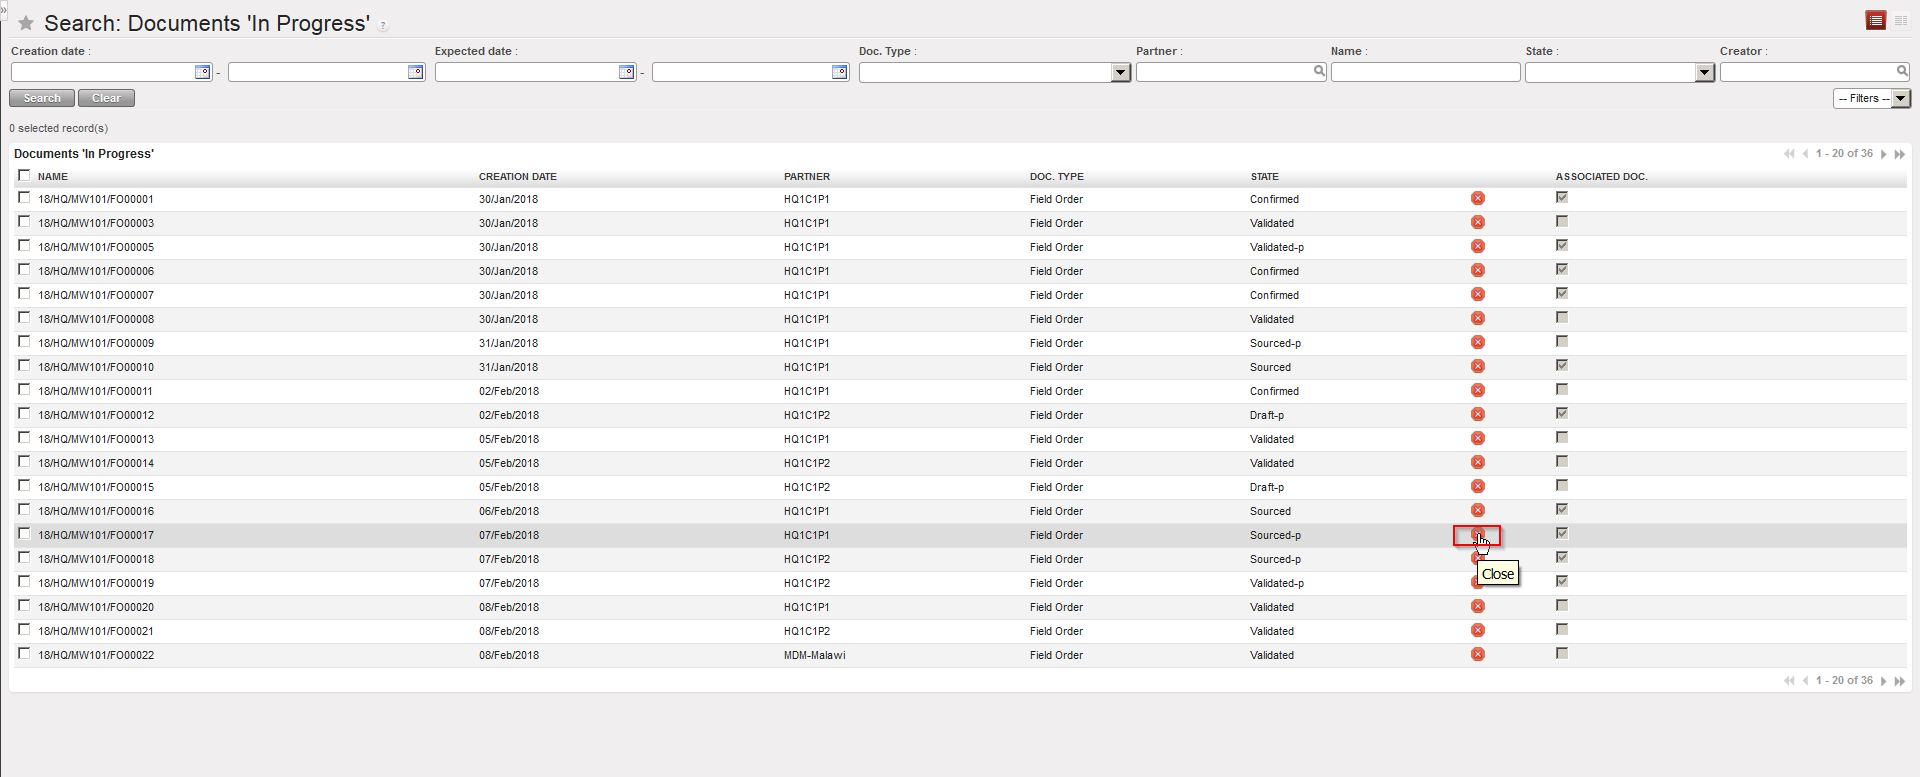Open calendar picker for Creation date start field
This screenshot has width=1920, height=777.
click(x=202, y=72)
